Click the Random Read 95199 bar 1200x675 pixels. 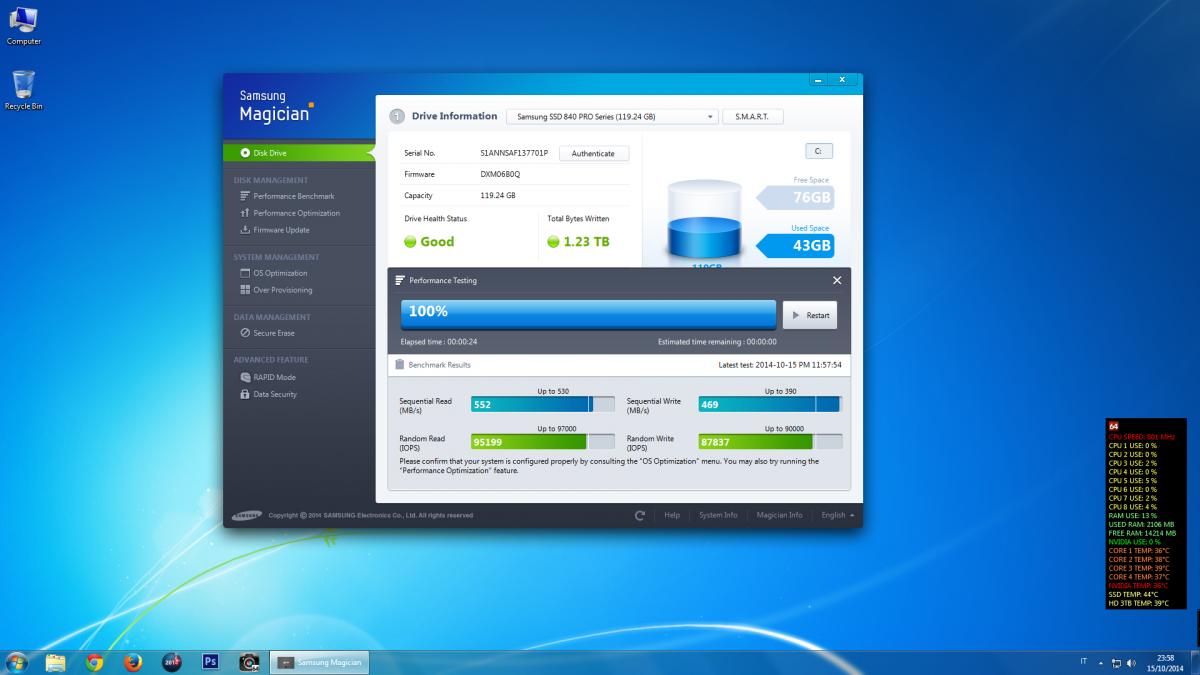(x=543, y=441)
